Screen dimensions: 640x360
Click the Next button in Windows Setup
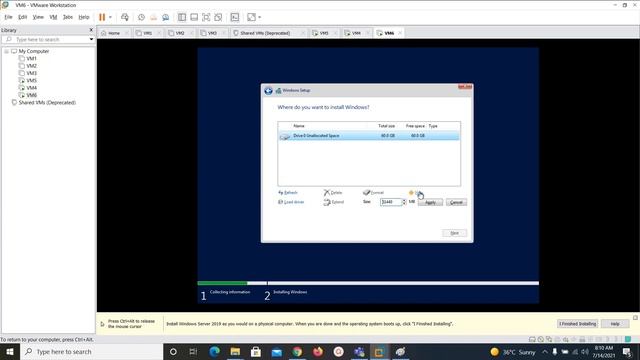tap(455, 233)
